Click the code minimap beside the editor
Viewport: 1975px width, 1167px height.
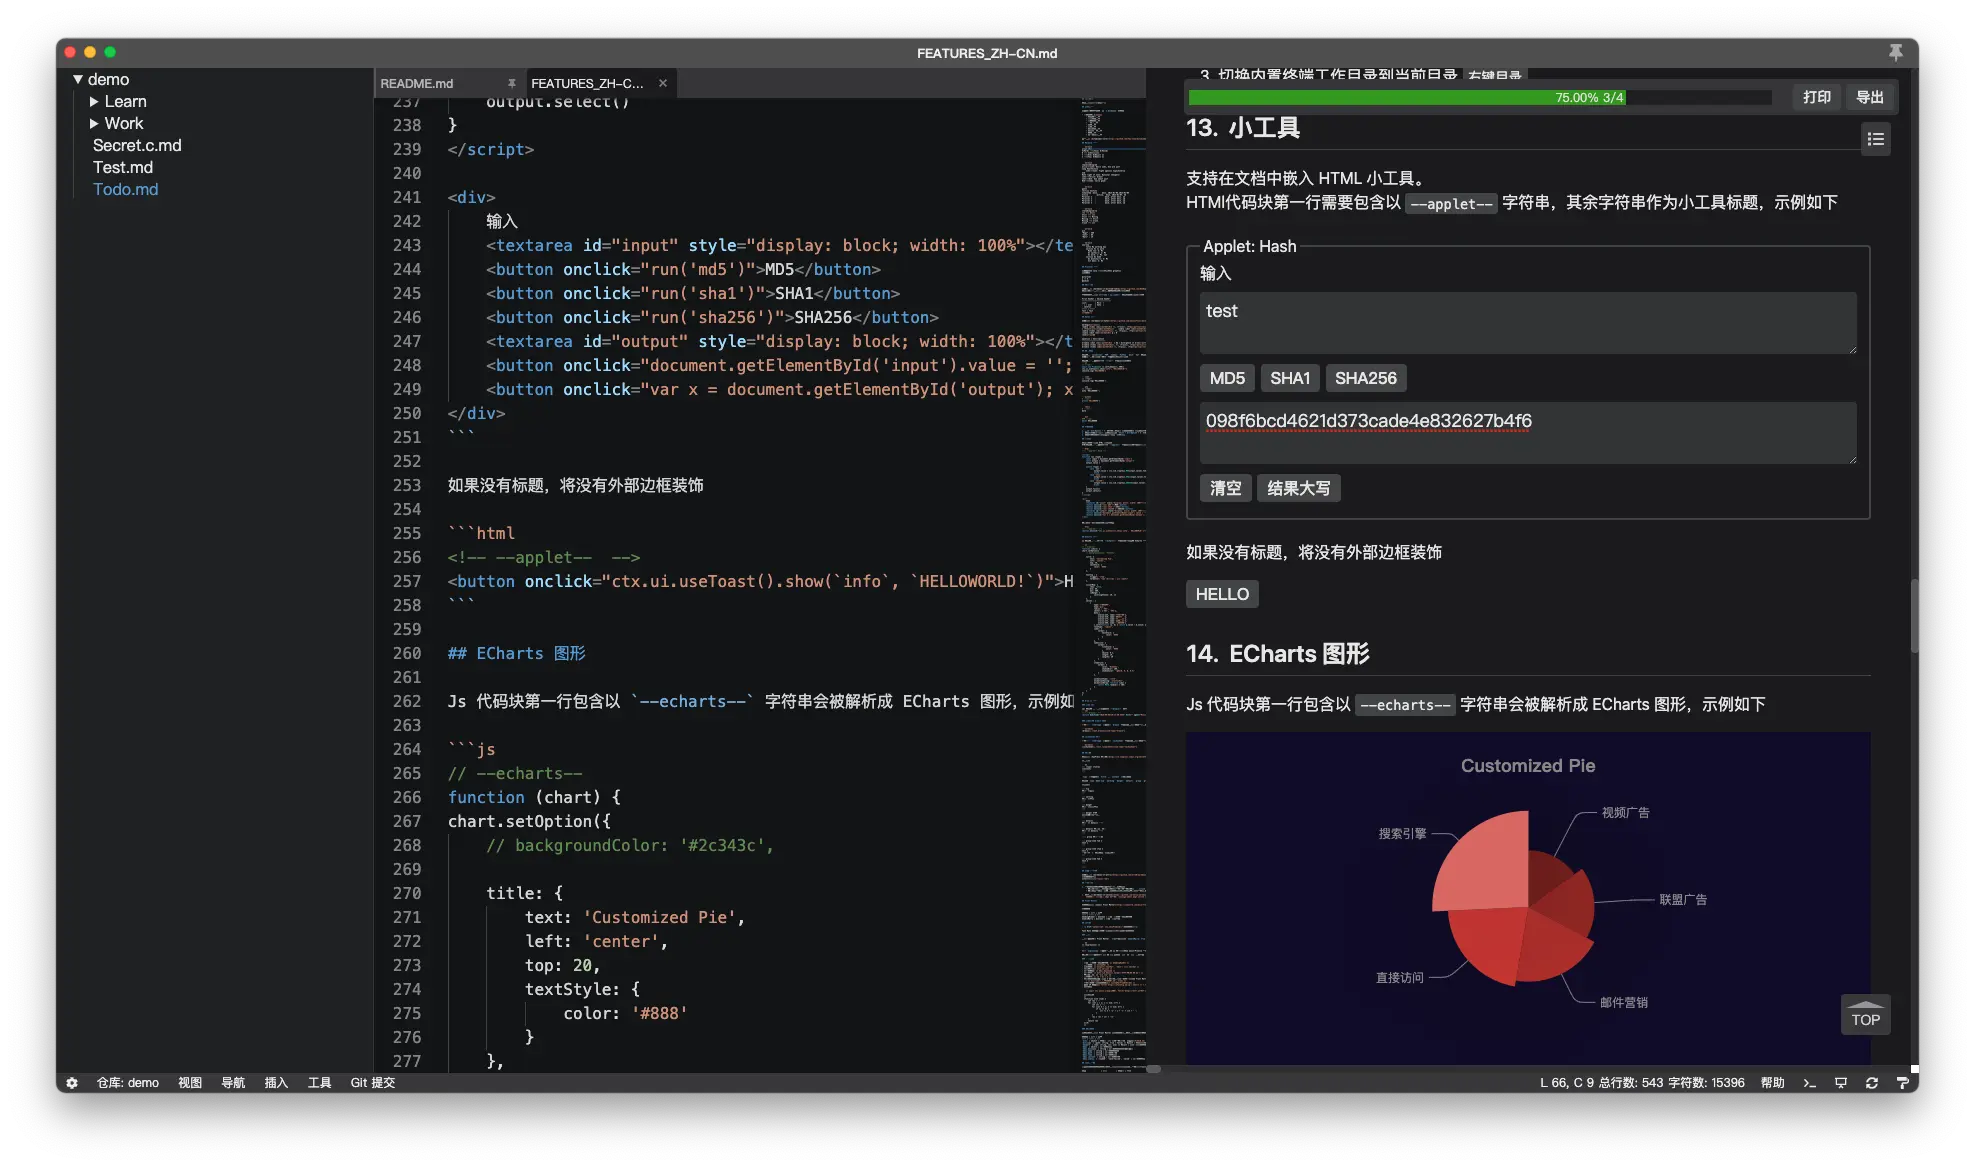coord(1112,585)
